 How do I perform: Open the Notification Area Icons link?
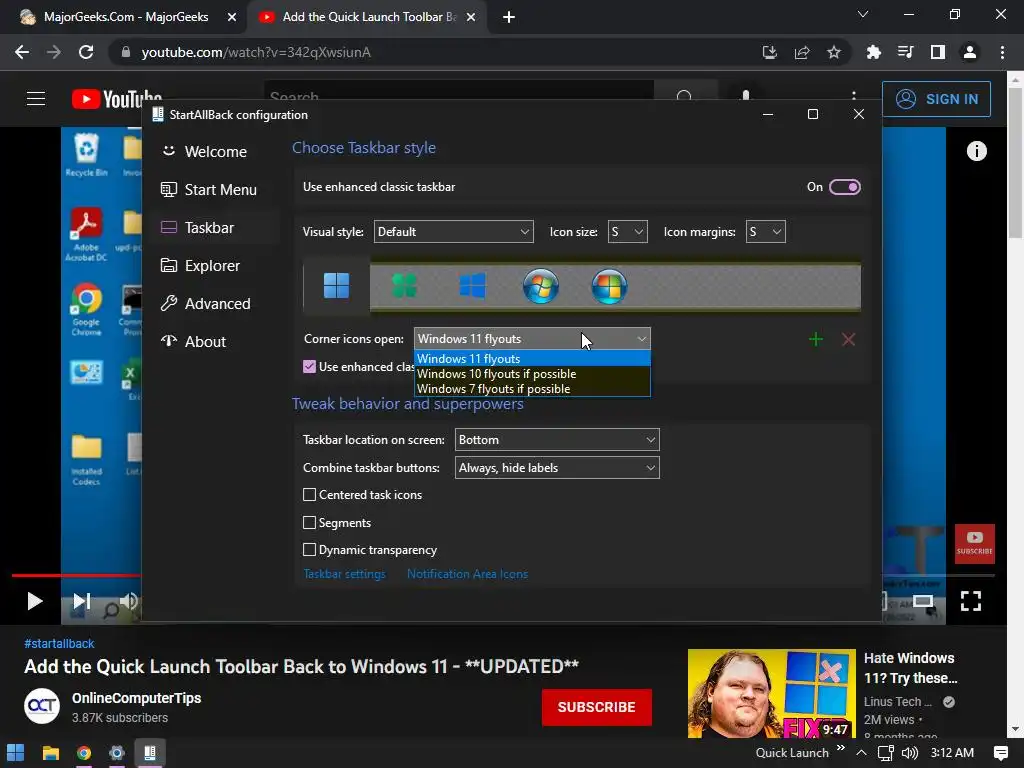[468, 574]
